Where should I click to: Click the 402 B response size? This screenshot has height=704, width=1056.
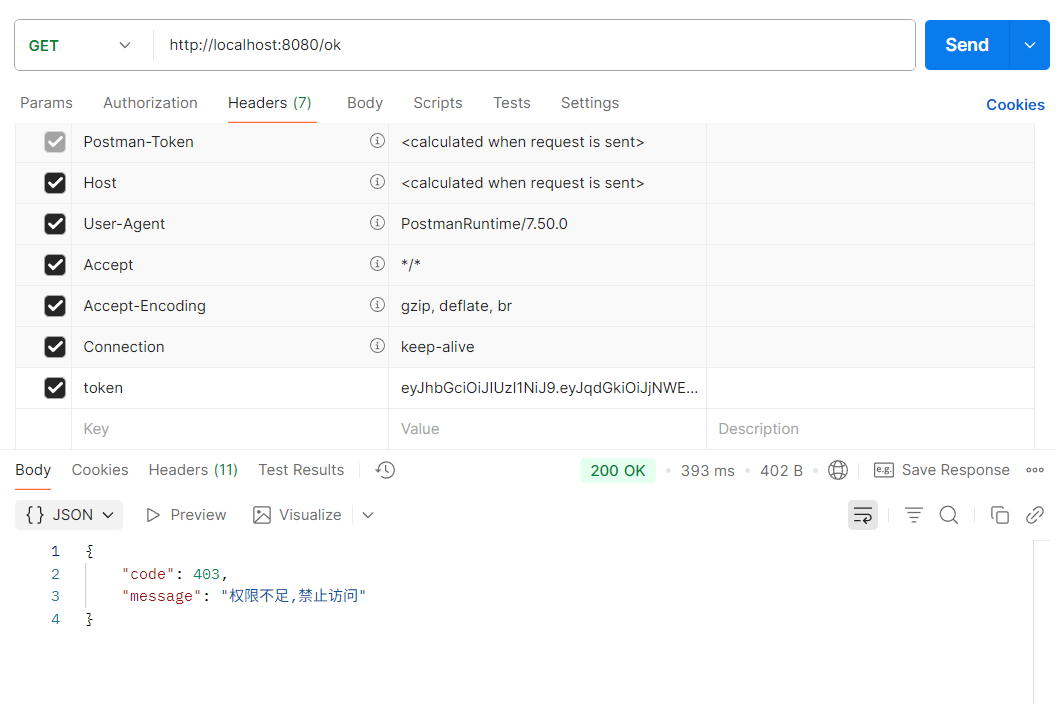point(781,471)
